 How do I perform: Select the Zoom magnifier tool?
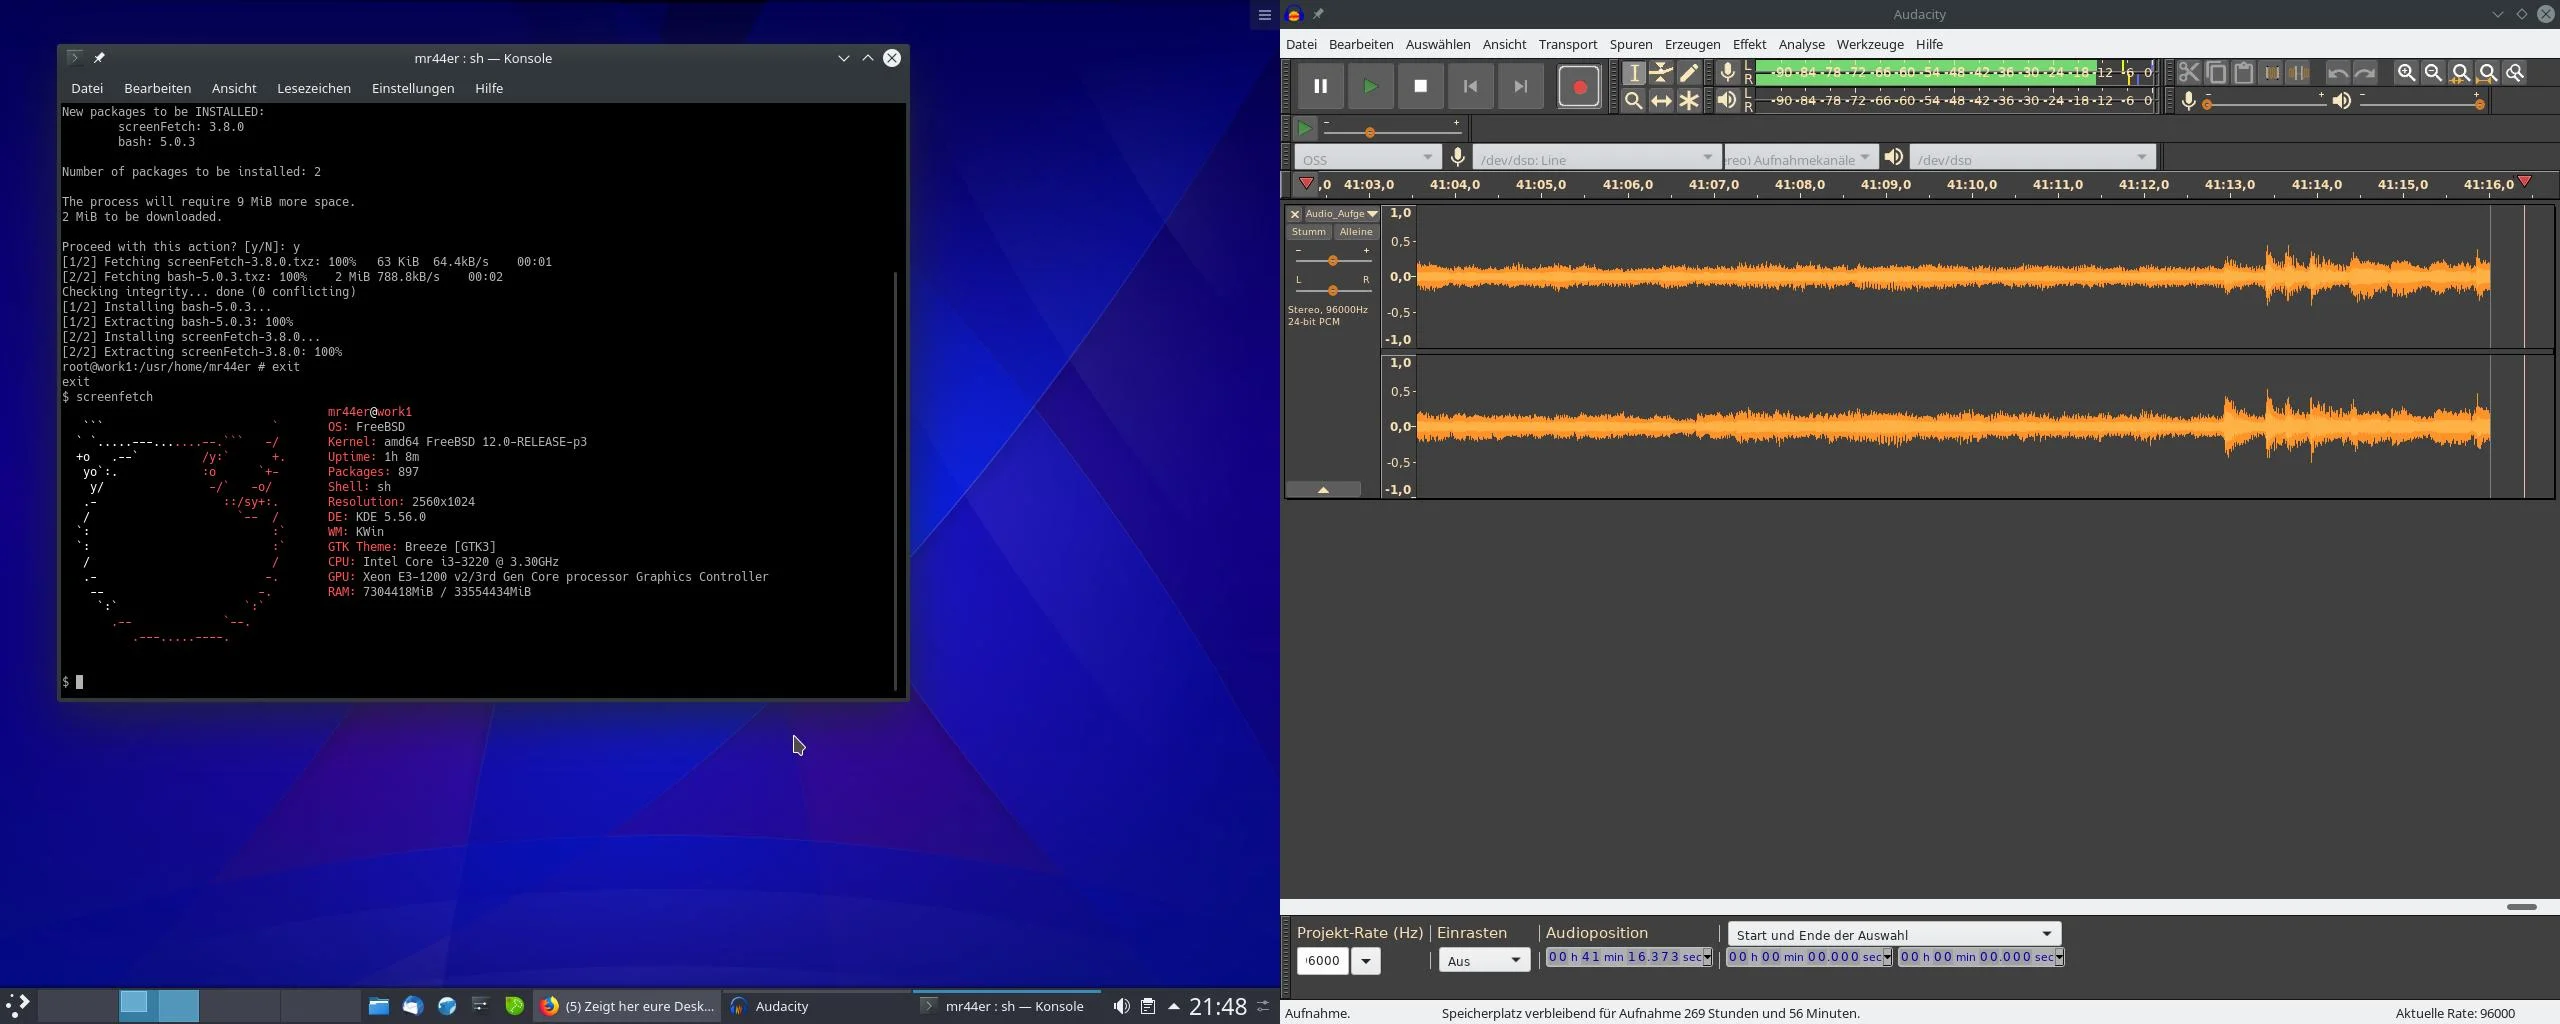[1634, 100]
